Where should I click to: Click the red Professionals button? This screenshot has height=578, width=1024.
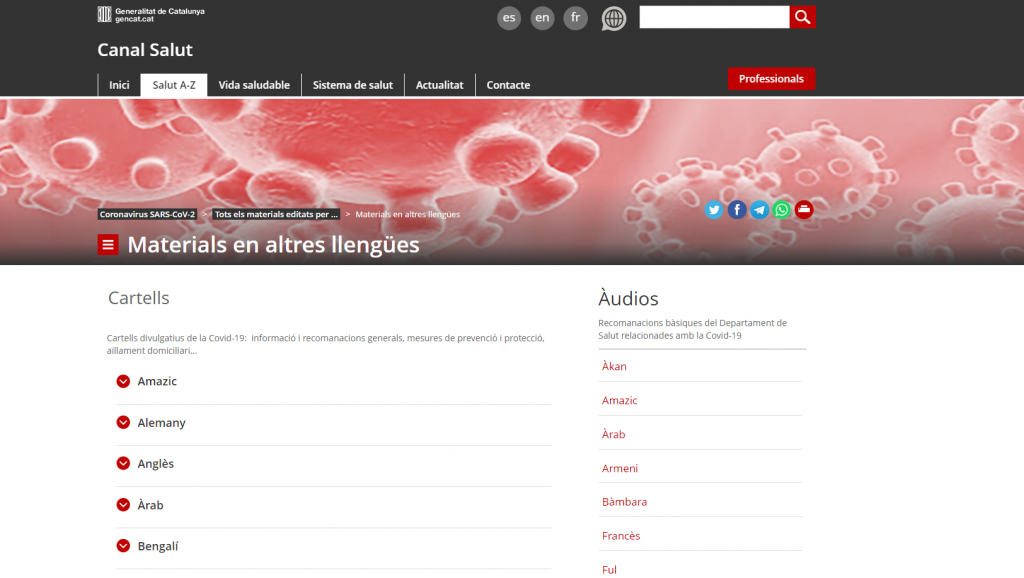(771, 79)
